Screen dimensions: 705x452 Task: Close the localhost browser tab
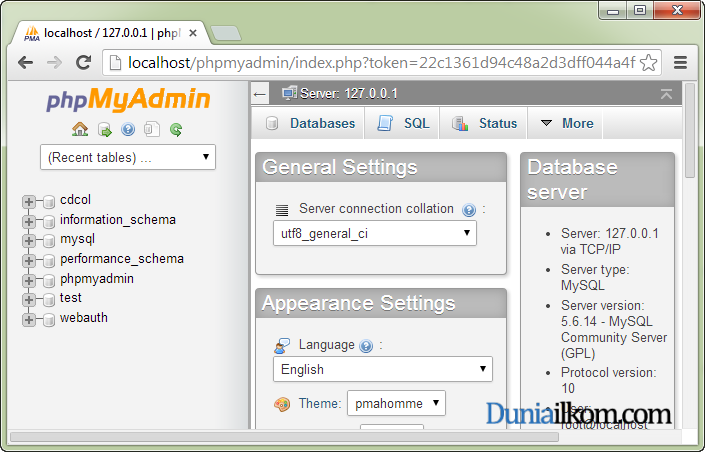193,33
